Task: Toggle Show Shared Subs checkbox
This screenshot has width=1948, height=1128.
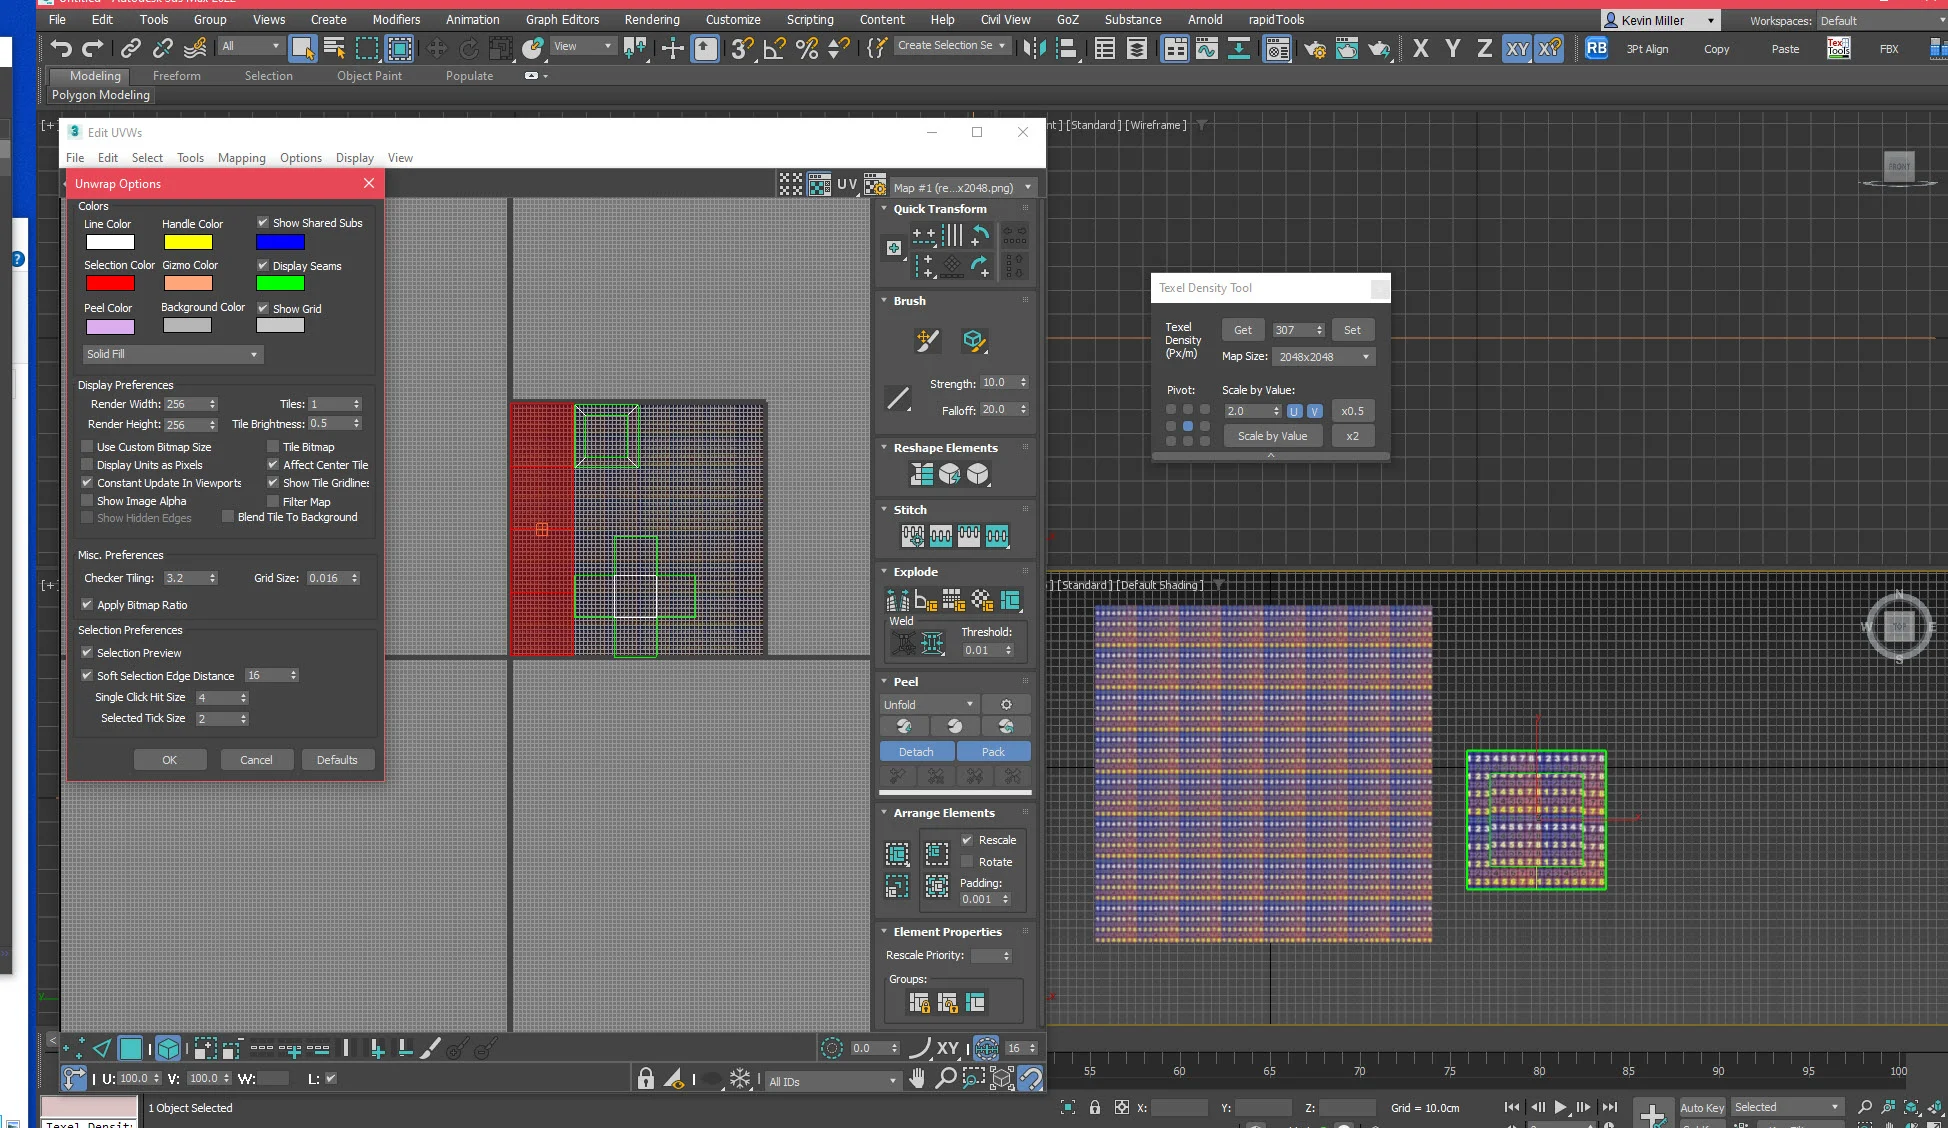Action: click(263, 223)
